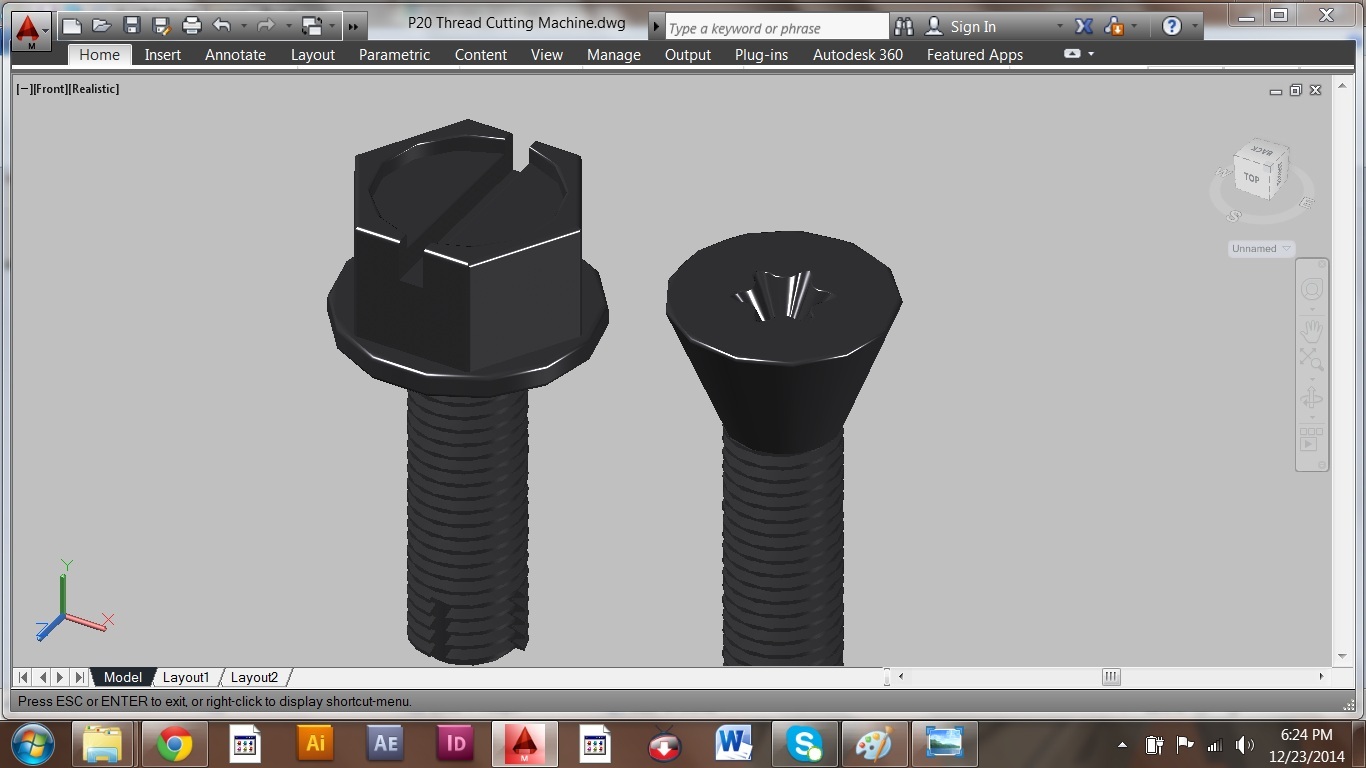Expand the Sign In dropdown arrow

pos(1060,27)
